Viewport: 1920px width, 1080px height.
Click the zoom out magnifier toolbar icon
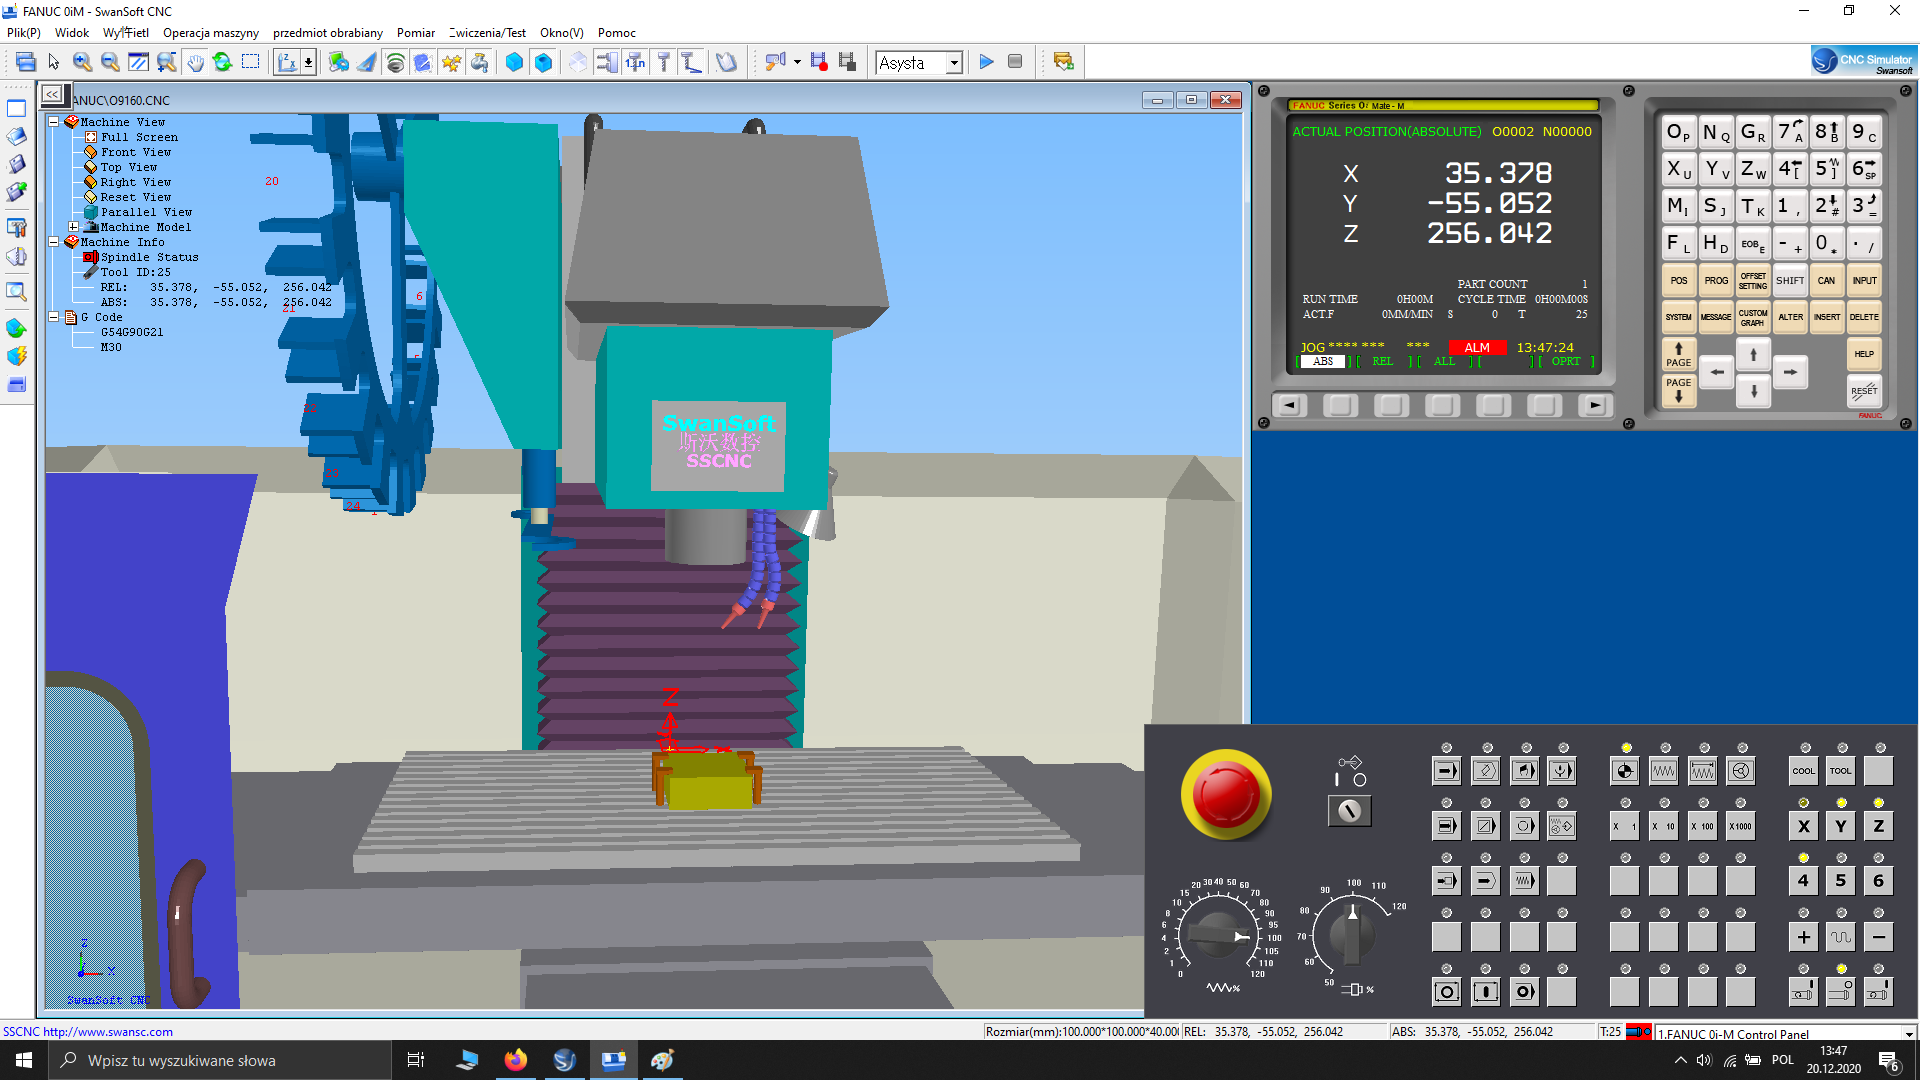[110, 62]
